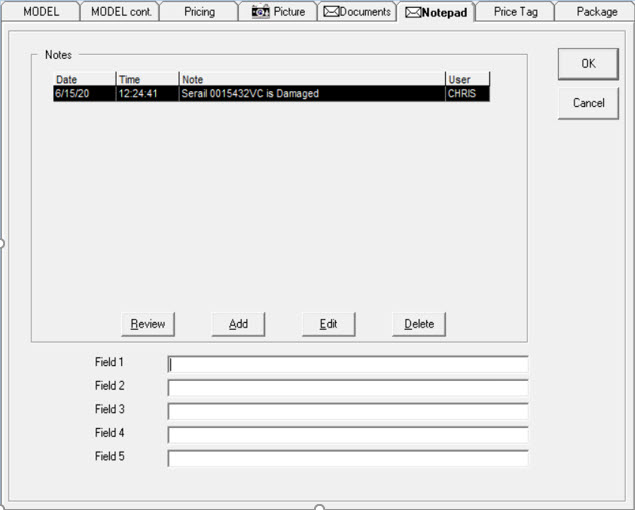
Task: Click the User column header
Action: point(468,79)
